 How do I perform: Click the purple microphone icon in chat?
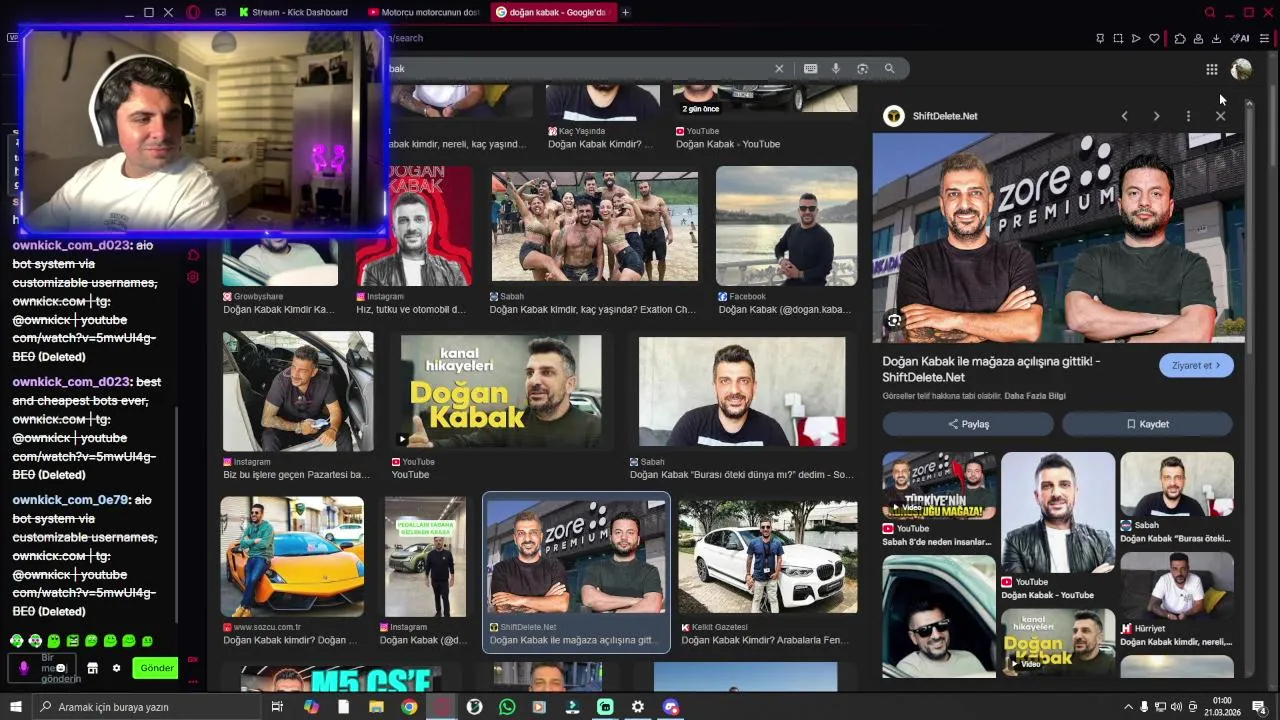pyautogui.click(x=24, y=668)
